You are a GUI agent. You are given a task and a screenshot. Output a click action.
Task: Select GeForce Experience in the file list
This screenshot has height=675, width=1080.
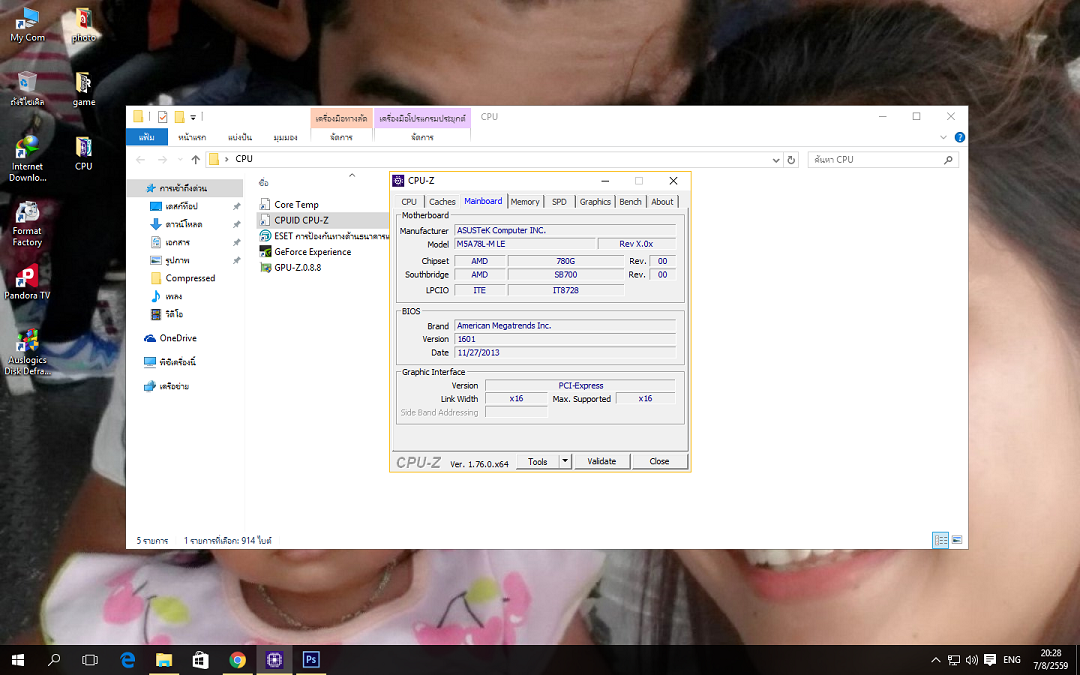(312, 252)
